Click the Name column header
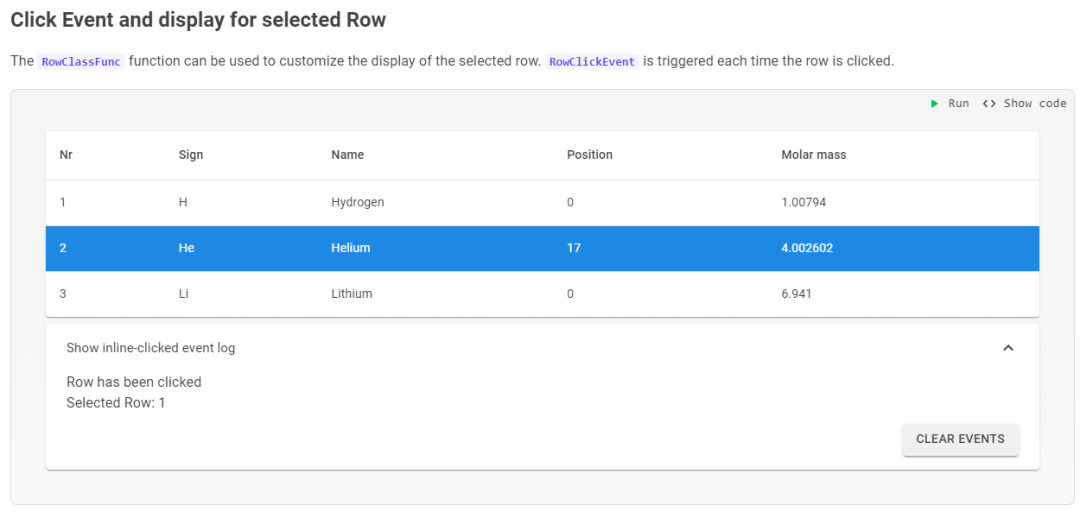Viewport: 1080px width, 512px height. (x=347, y=155)
